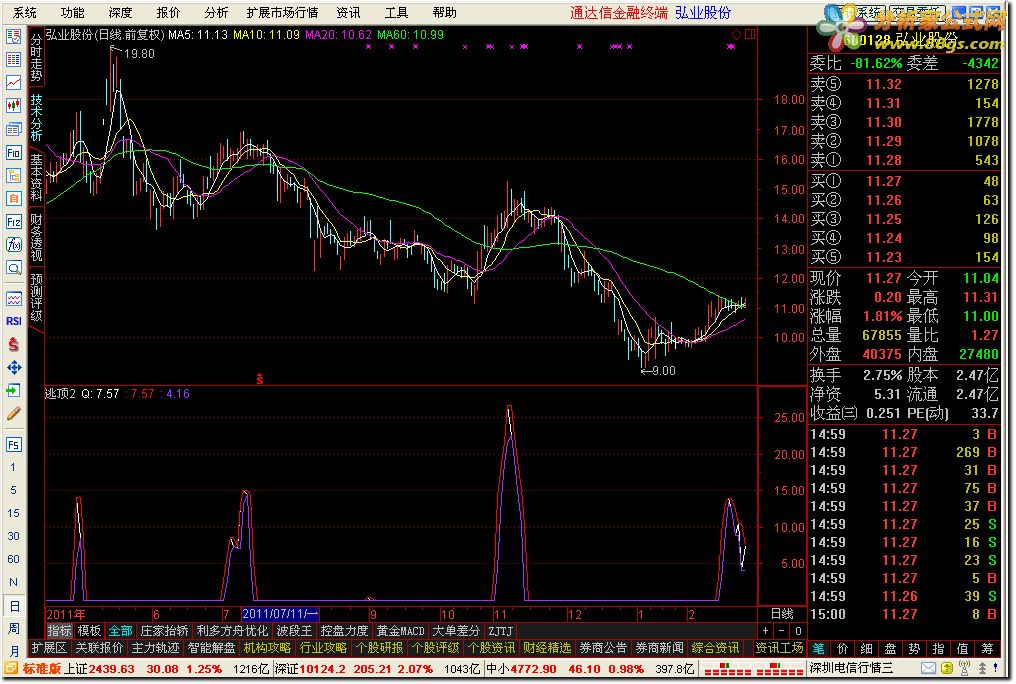Click the antenna signal icon in status bar

[x=964, y=668]
